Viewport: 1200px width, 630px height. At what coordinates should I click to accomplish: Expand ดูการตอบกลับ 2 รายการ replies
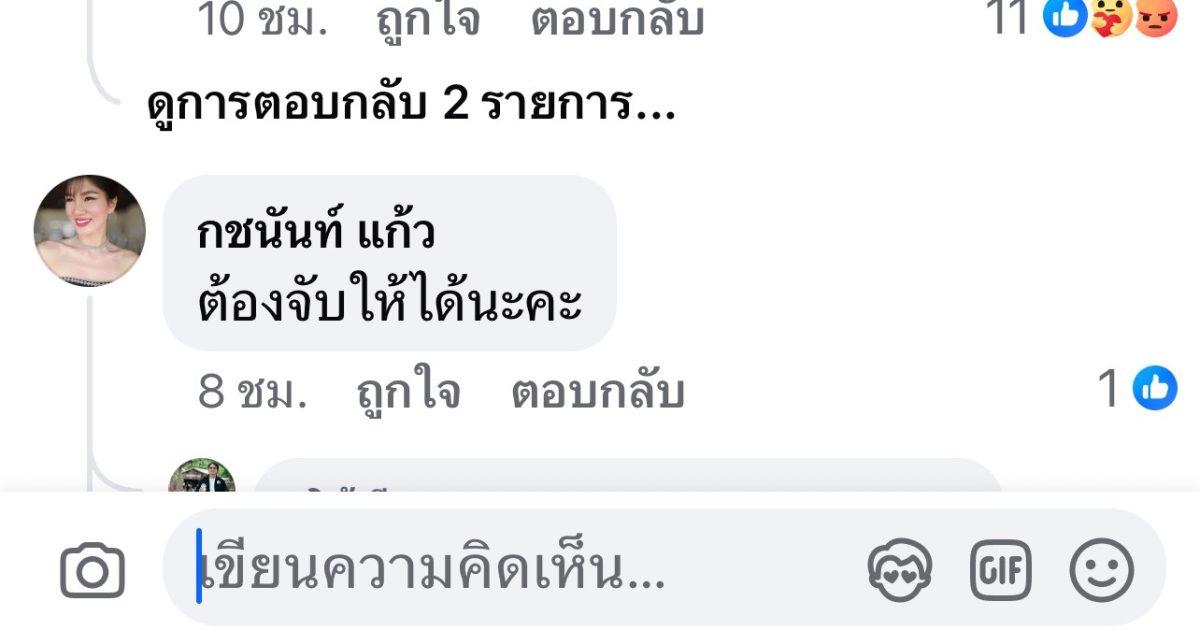(411, 104)
